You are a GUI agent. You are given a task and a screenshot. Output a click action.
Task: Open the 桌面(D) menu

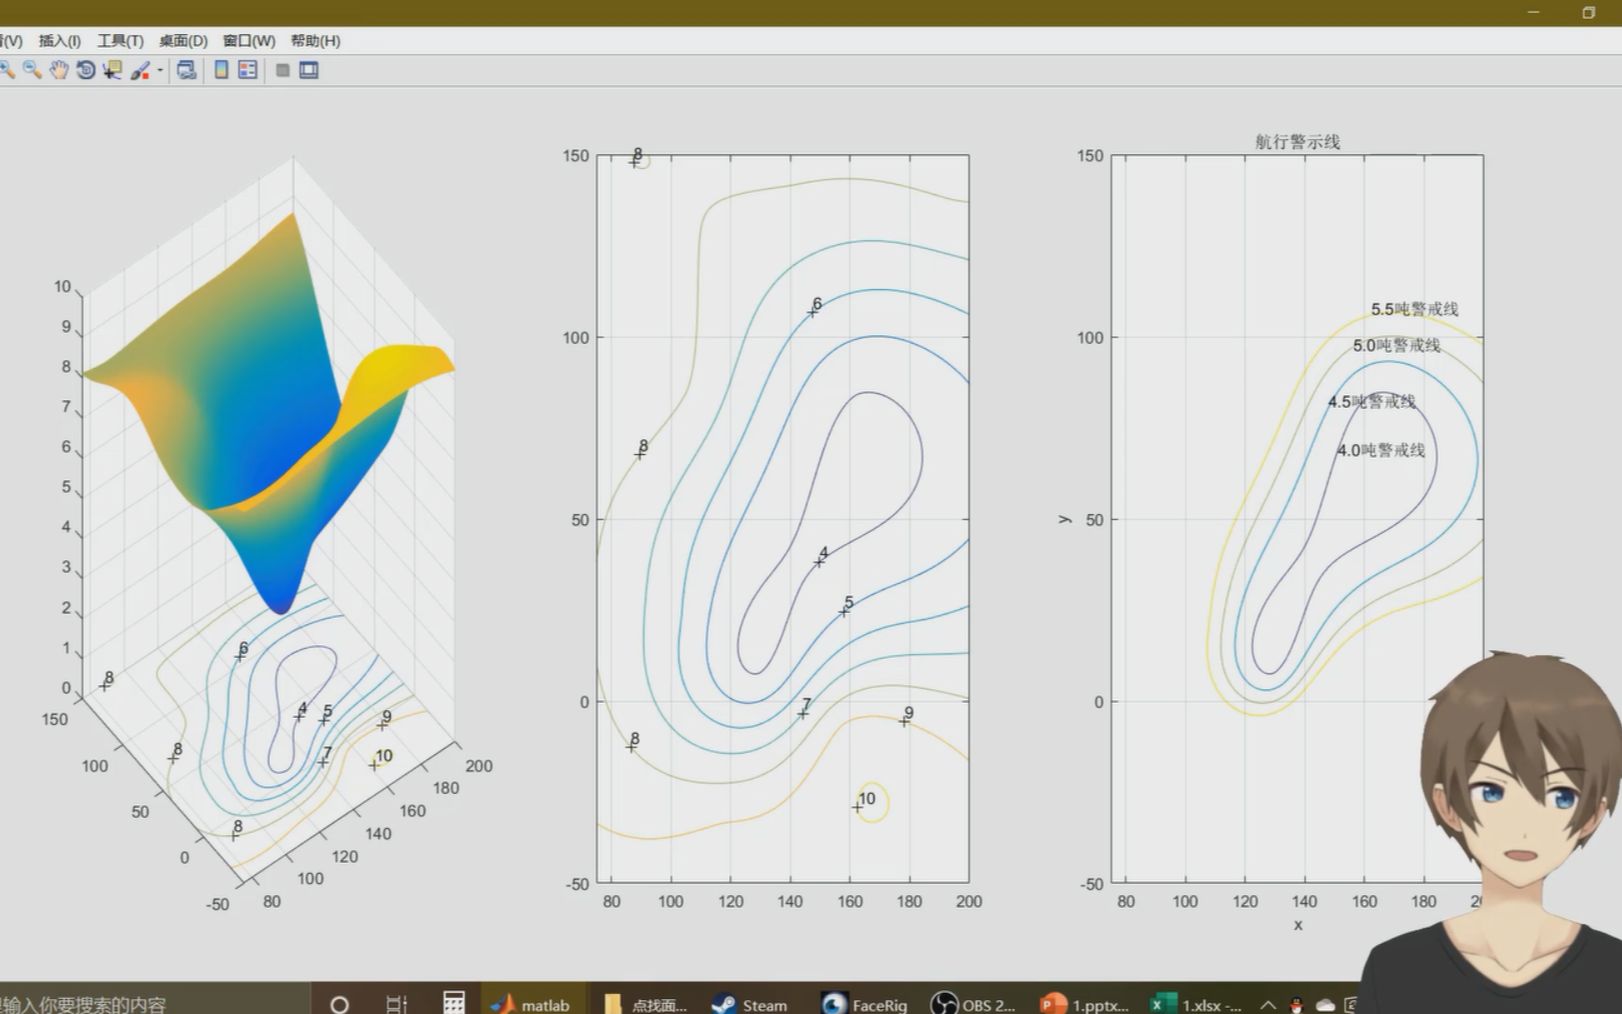(183, 41)
